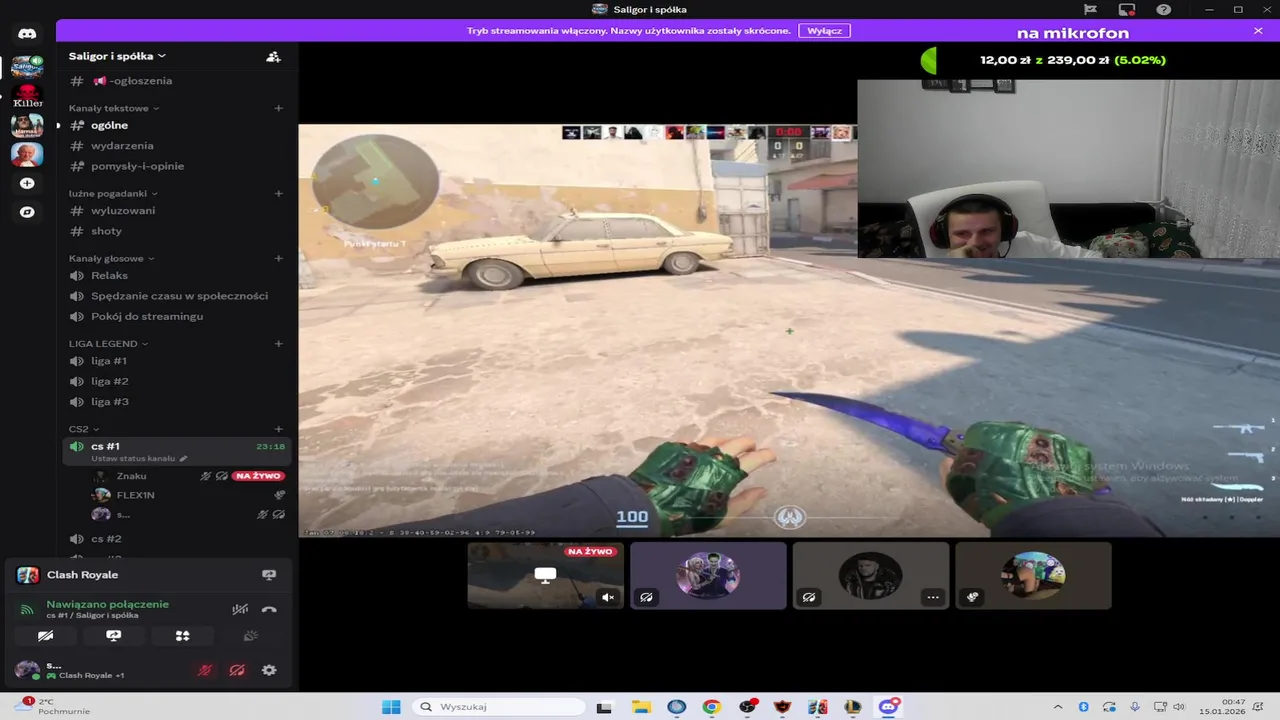This screenshot has width=1280, height=720.
Task: Show hidden system tray icons chevron
Action: click(1058, 707)
